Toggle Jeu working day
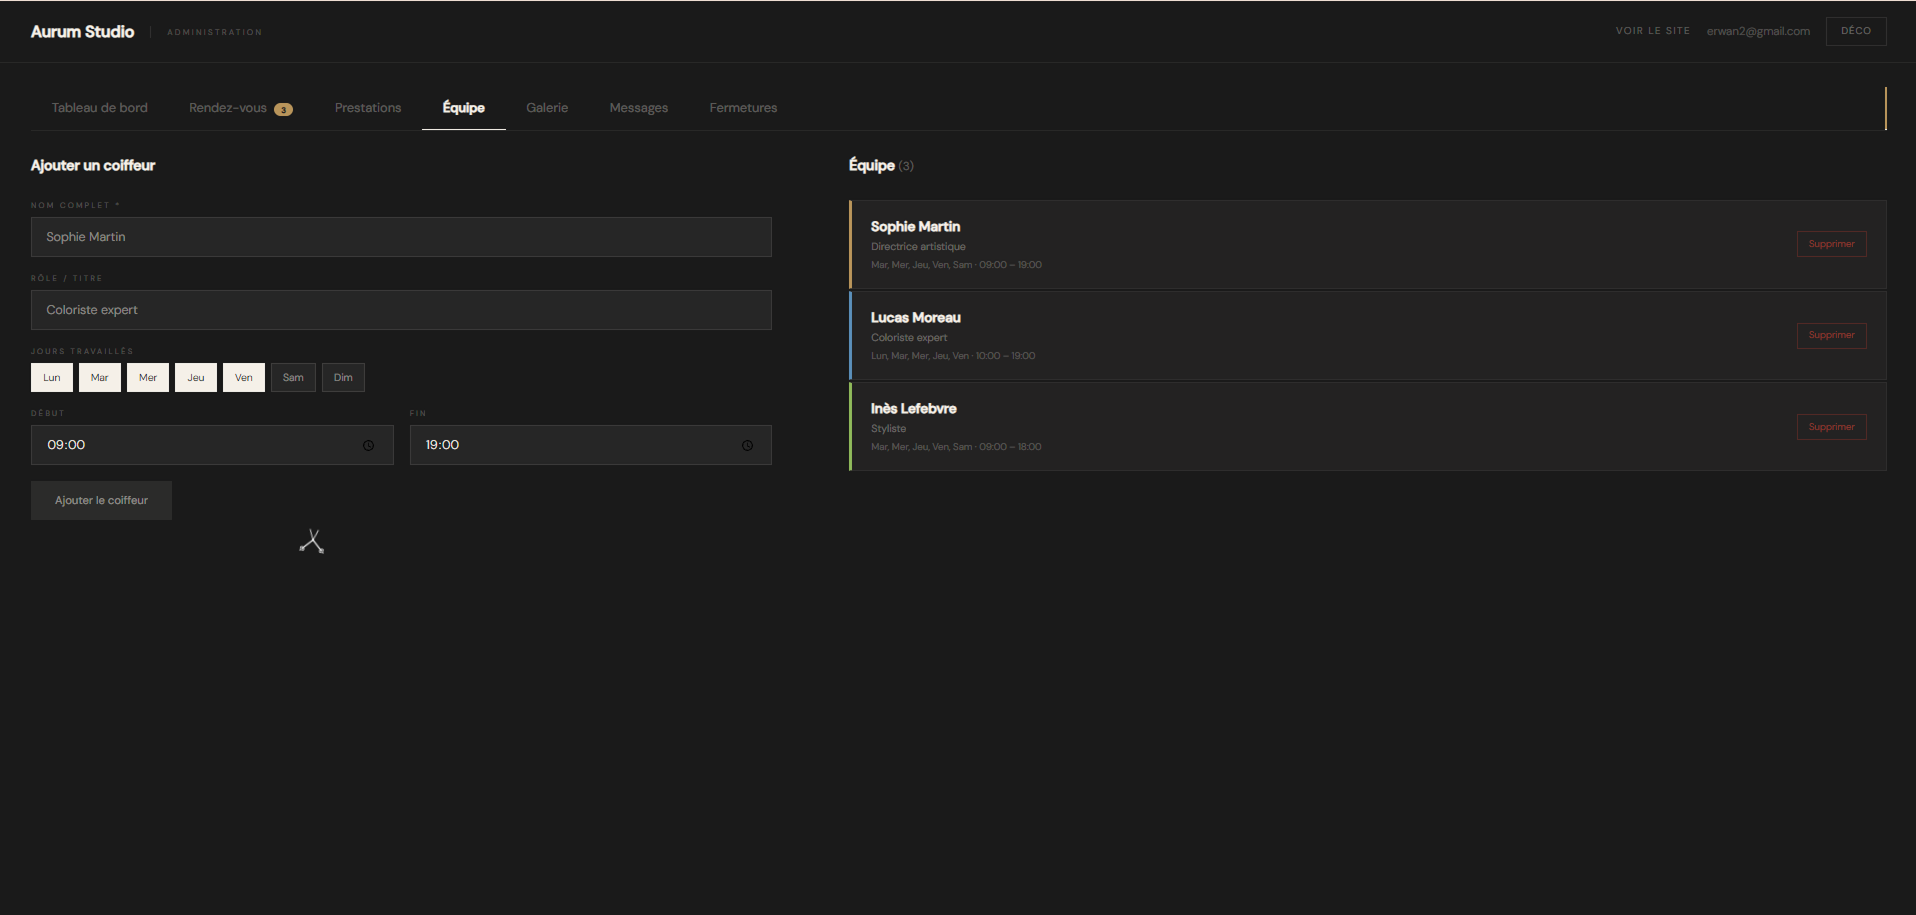This screenshot has height=915, width=1916. click(x=196, y=377)
